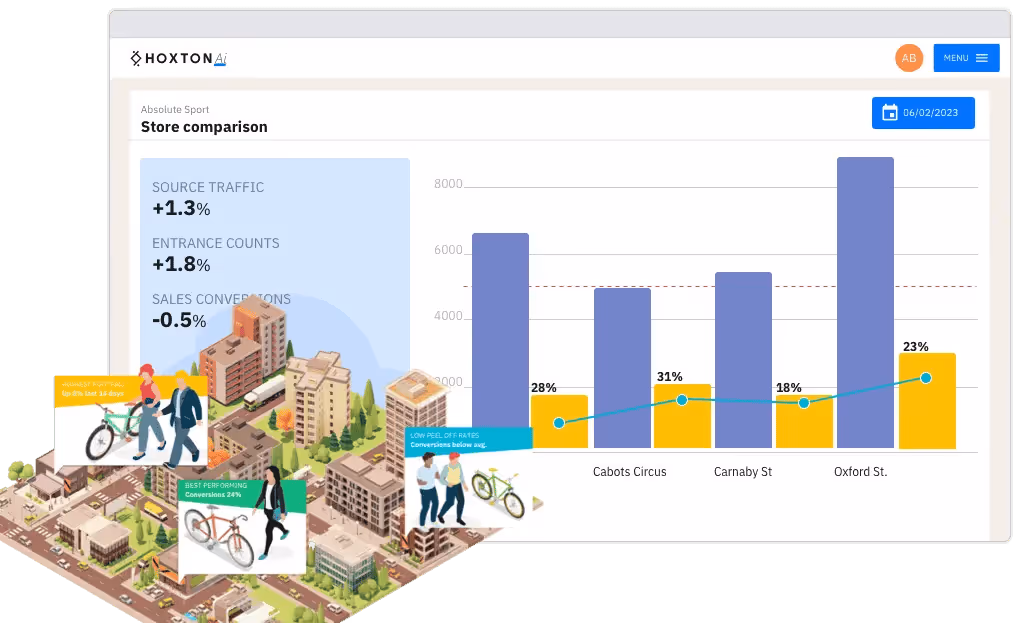This screenshot has width=1018, height=623.
Task: Click the Carnaby St axis label
Action: point(743,472)
